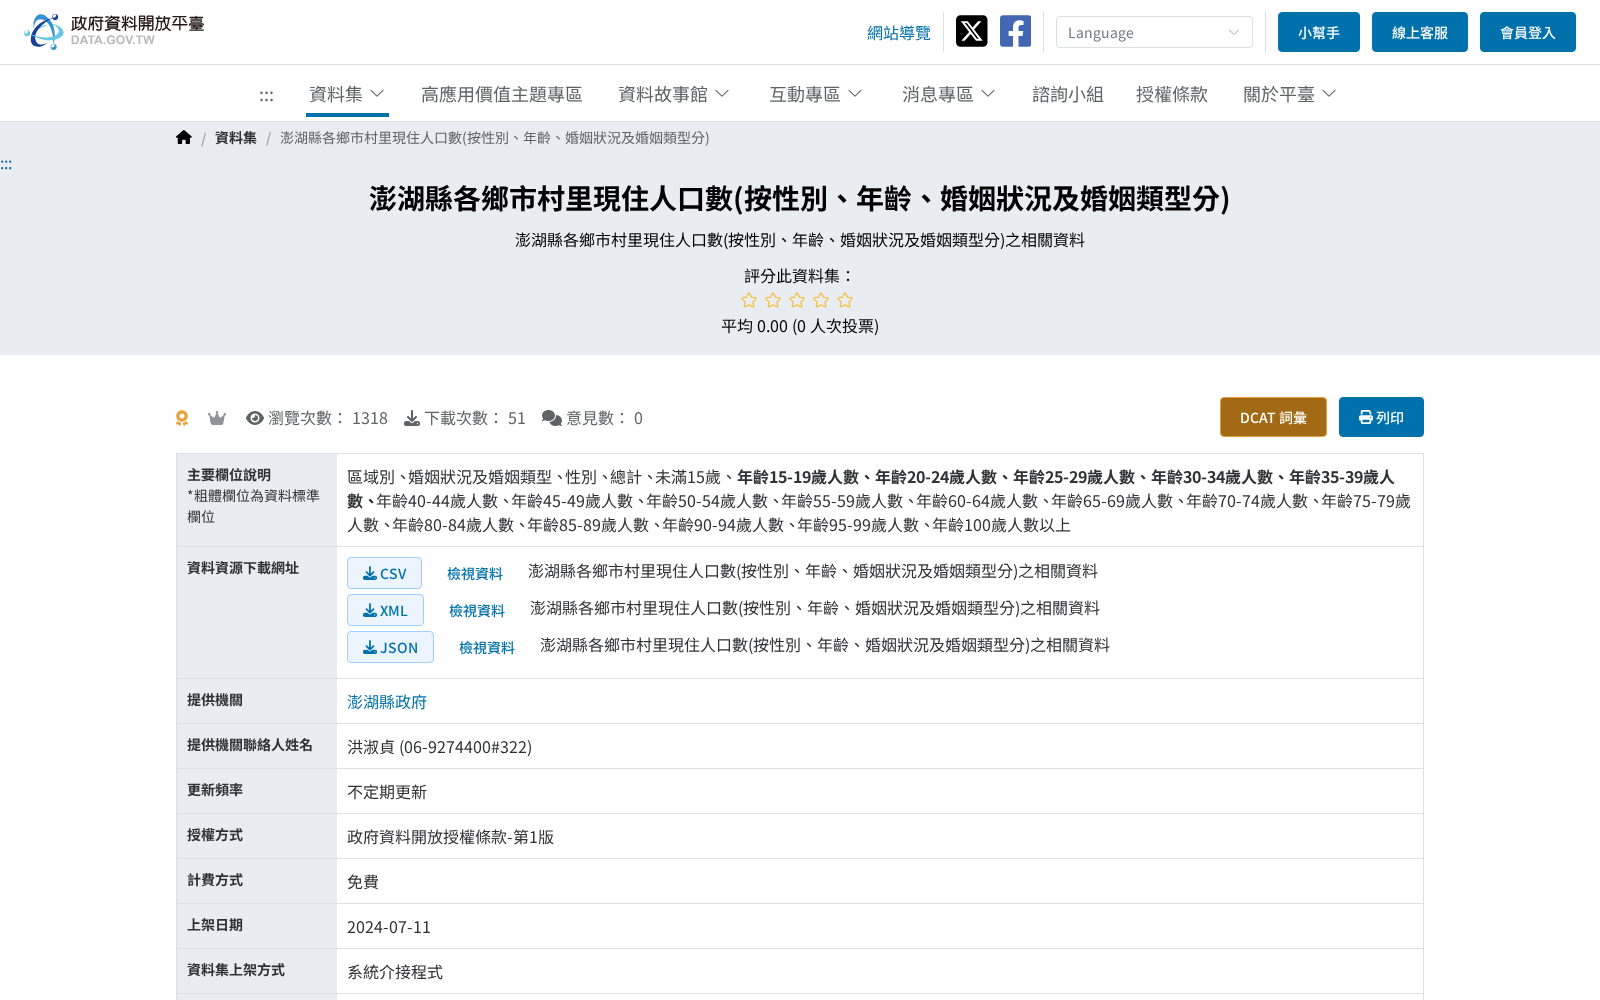Screen dimensions: 1600x1000
Task: Click the comments bubble icon
Action: [552, 418]
